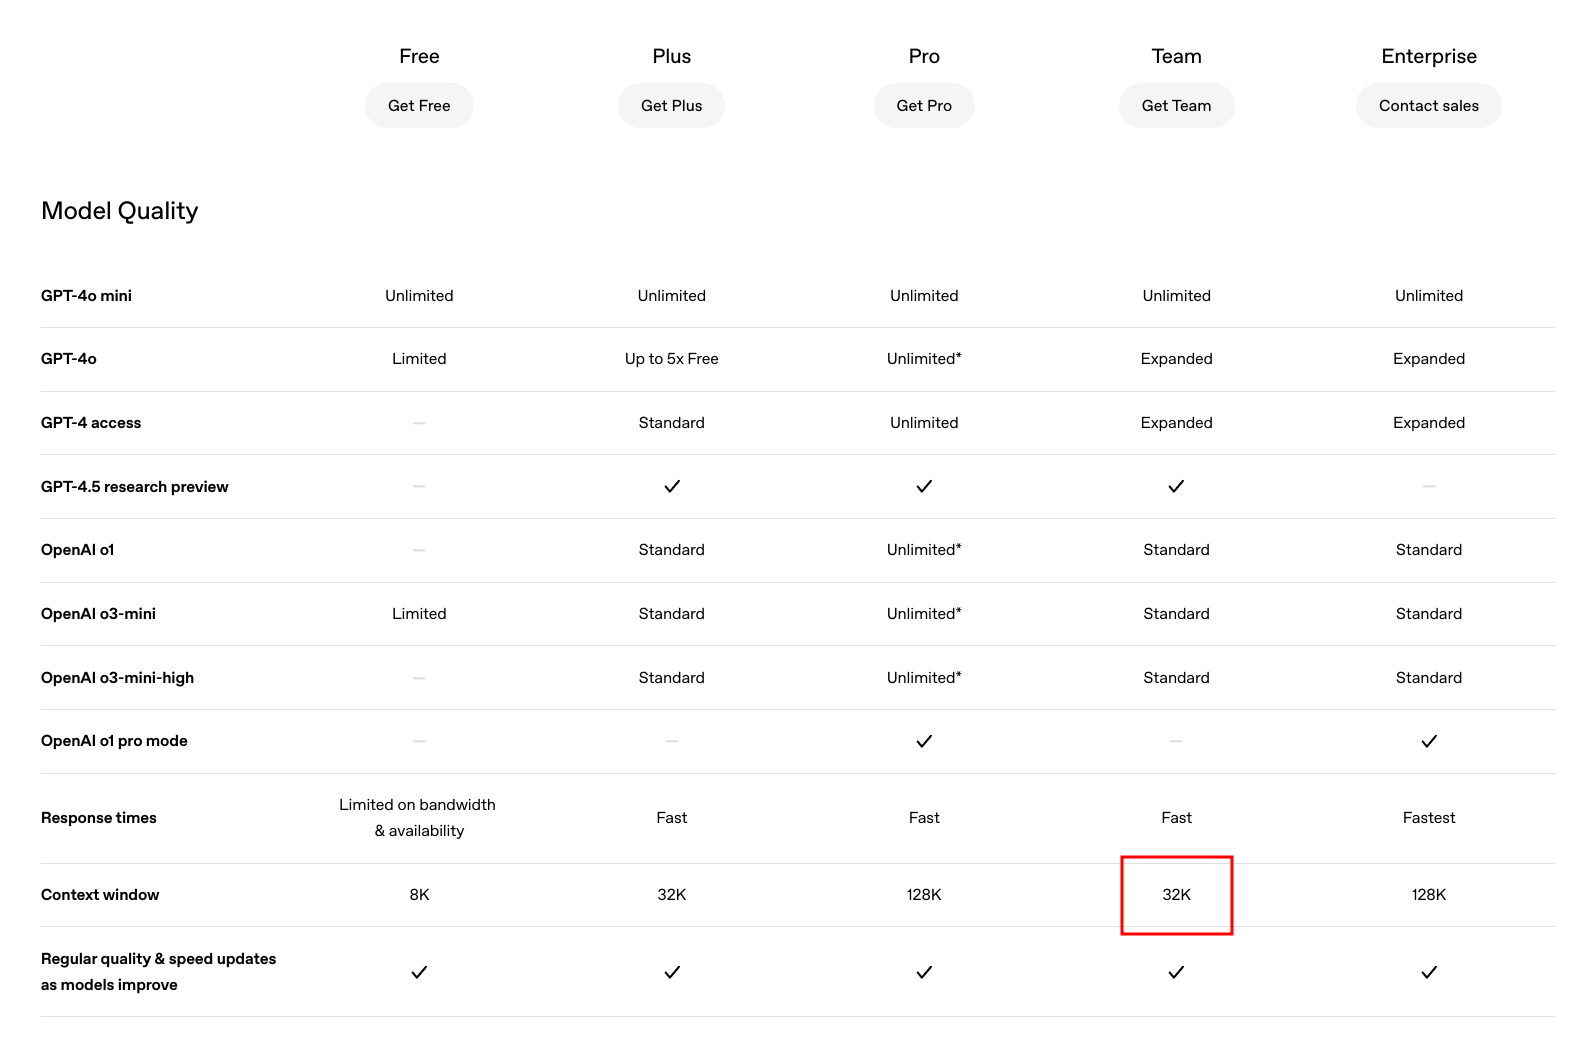The width and height of the screenshot is (1590, 1063).
Task: Click the highlighted 32K Team context window cell
Action: pyautogui.click(x=1176, y=895)
